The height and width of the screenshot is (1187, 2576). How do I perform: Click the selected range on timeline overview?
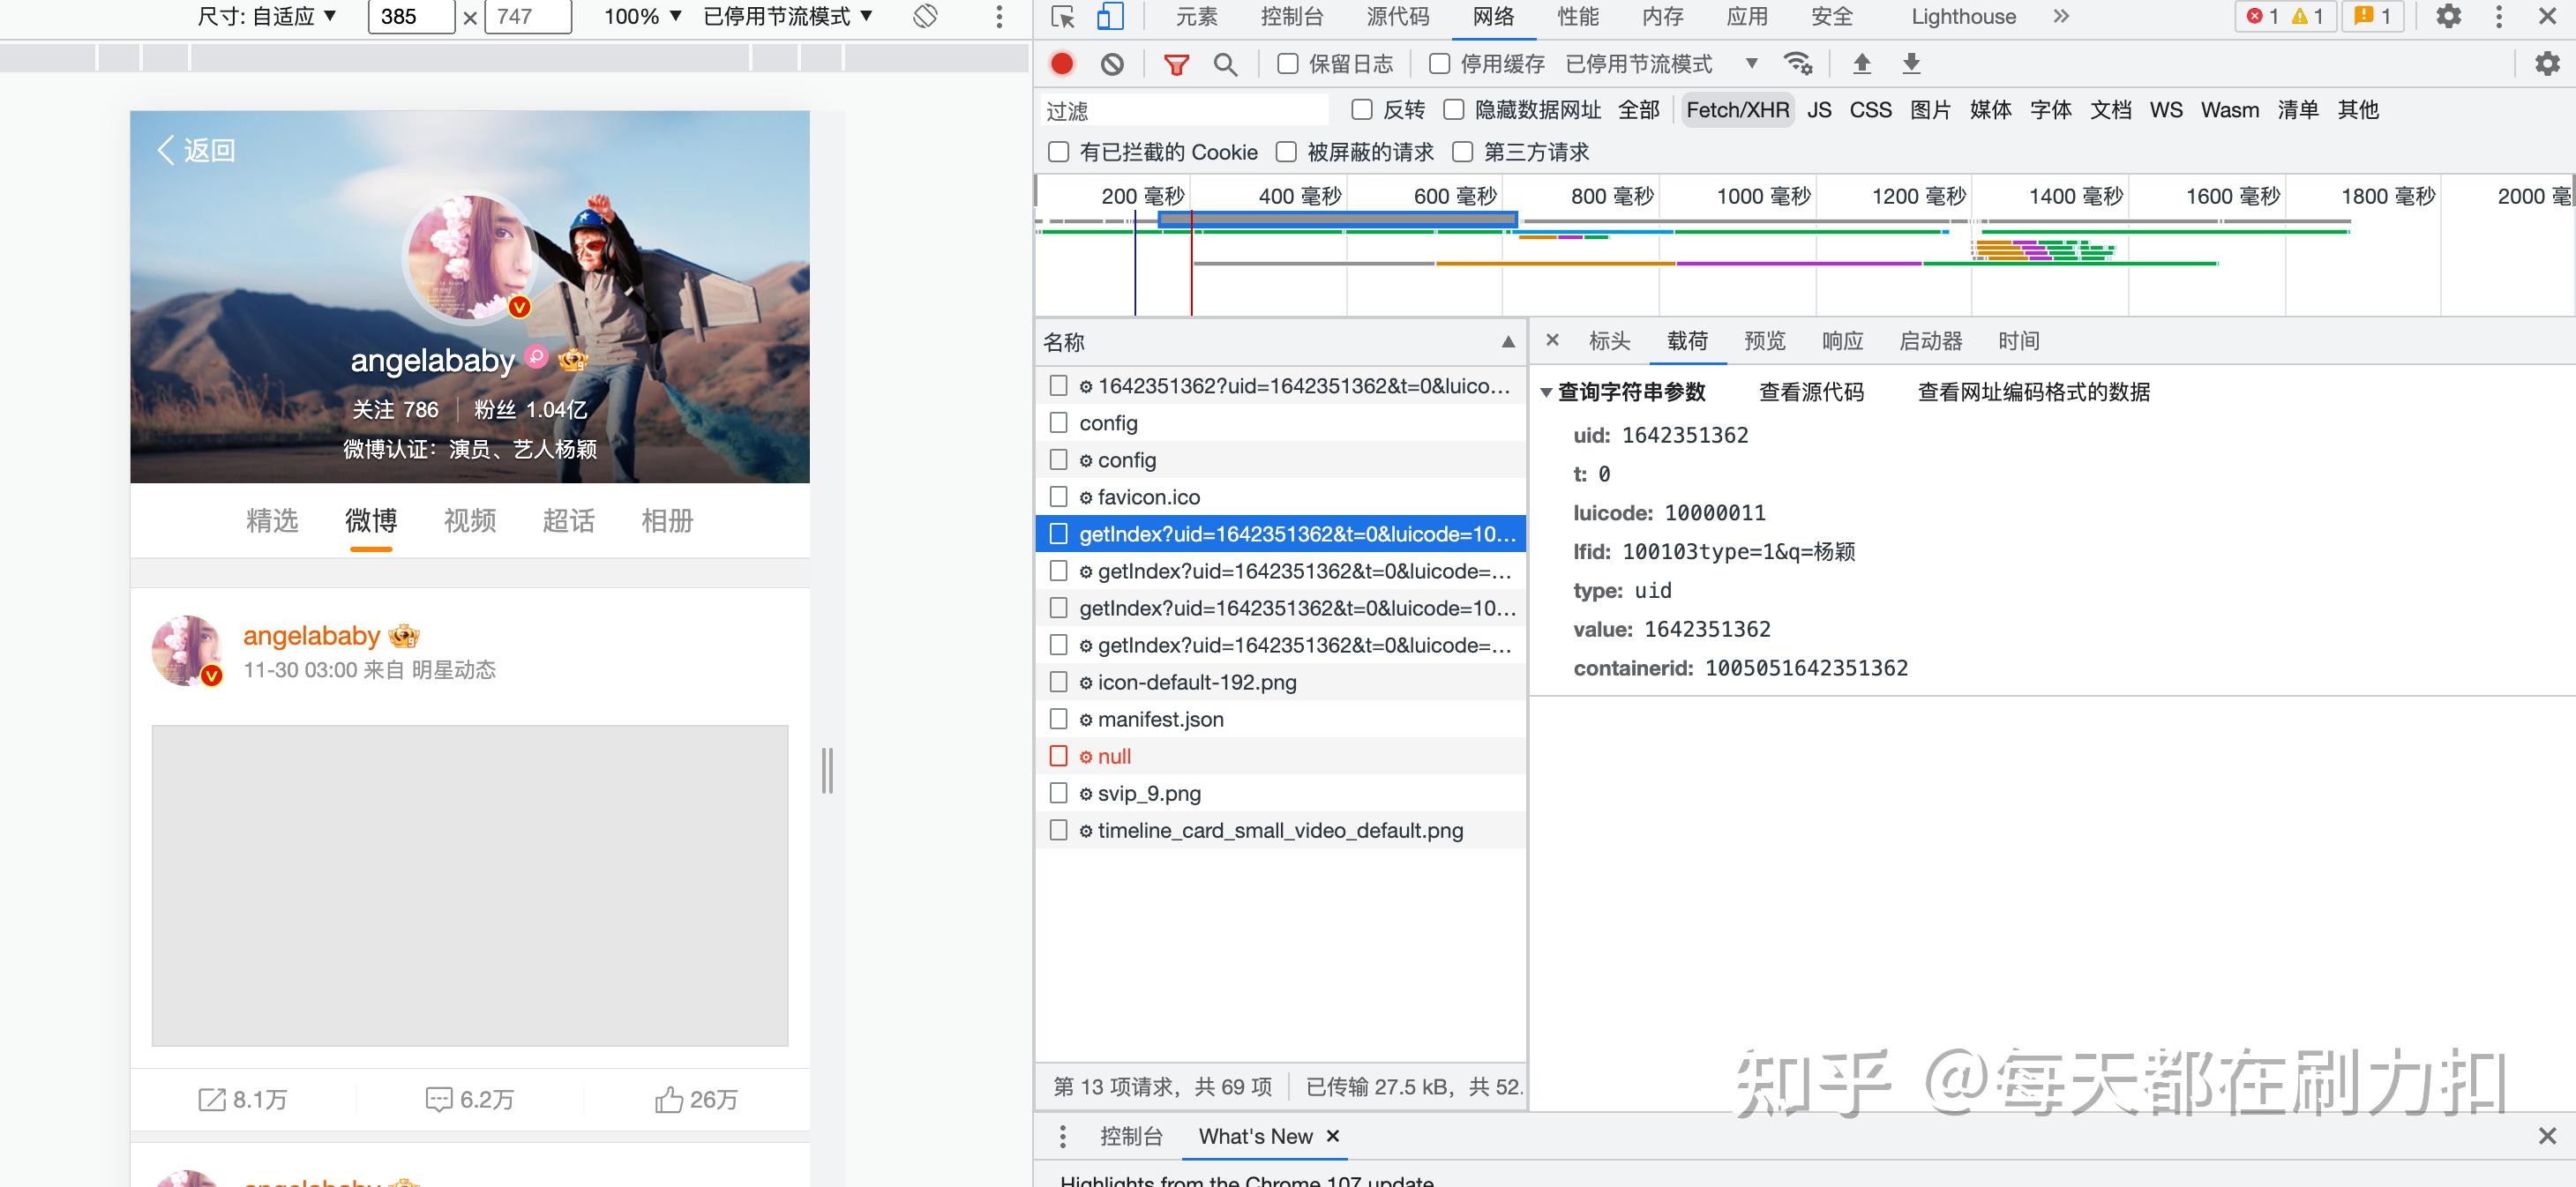[1338, 219]
